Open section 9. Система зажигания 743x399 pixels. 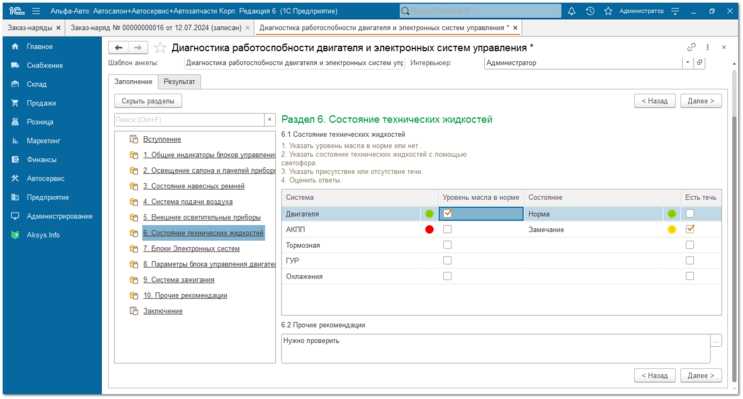tap(179, 280)
